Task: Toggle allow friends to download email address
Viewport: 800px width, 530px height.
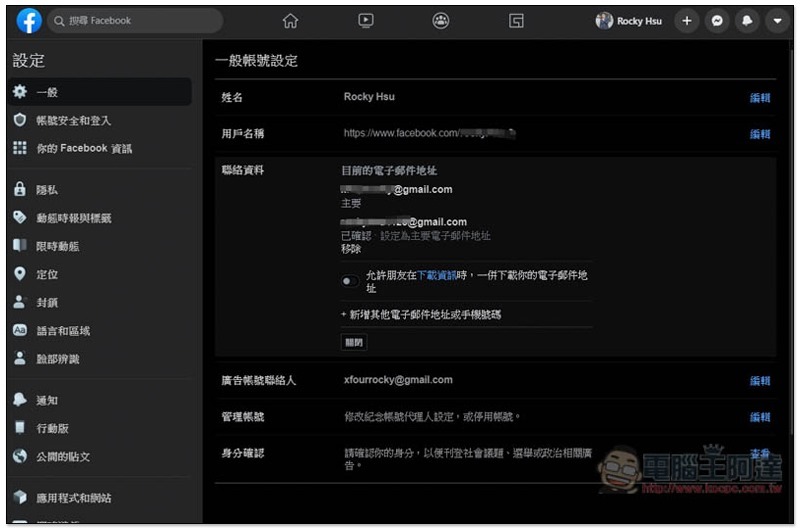Action: pyautogui.click(x=349, y=281)
